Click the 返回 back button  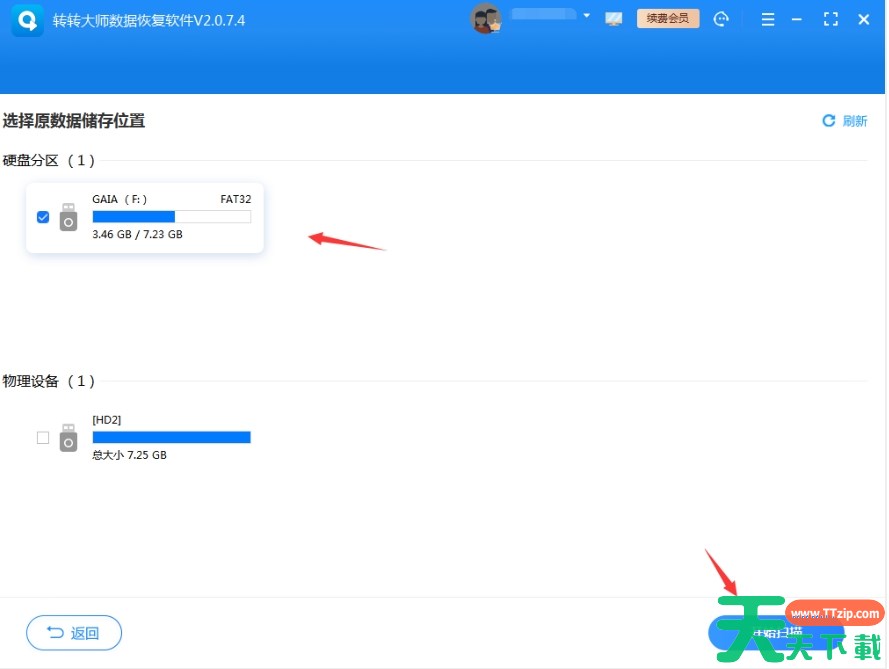pyautogui.click(x=74, y=633)
